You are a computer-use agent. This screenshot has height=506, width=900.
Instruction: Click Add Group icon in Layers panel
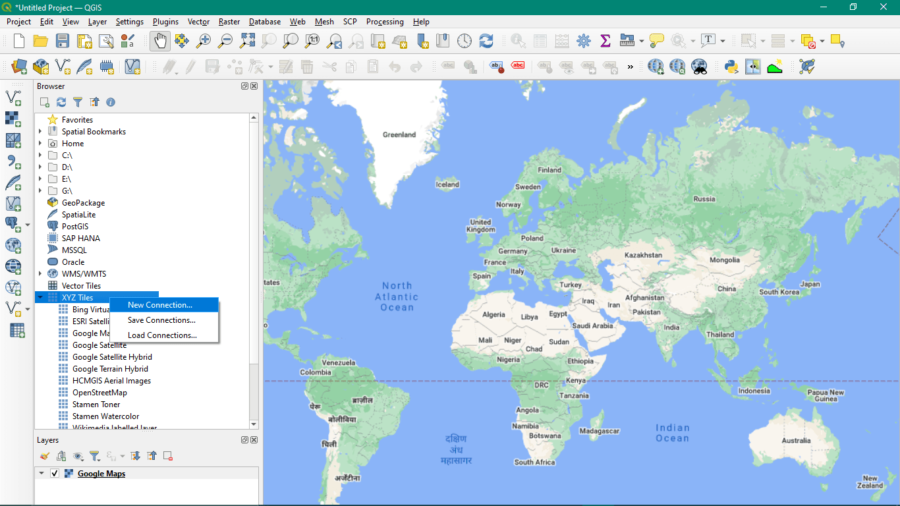[61, 456]
